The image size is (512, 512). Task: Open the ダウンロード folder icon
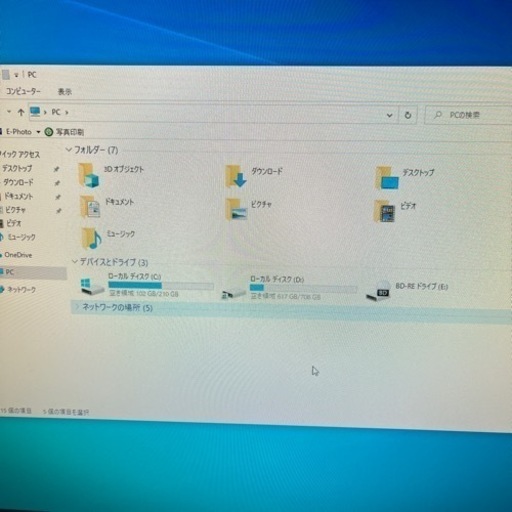point(236,177)
